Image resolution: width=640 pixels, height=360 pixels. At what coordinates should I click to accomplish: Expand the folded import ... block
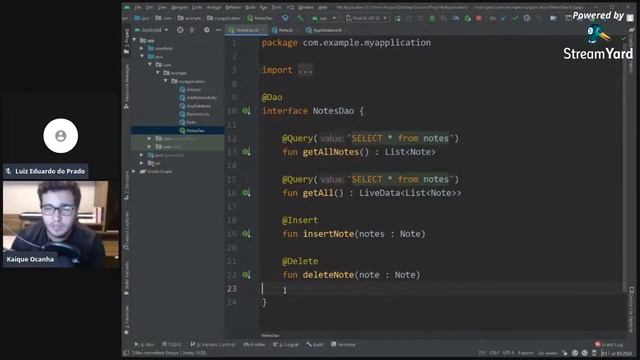(x=305, y=70)
